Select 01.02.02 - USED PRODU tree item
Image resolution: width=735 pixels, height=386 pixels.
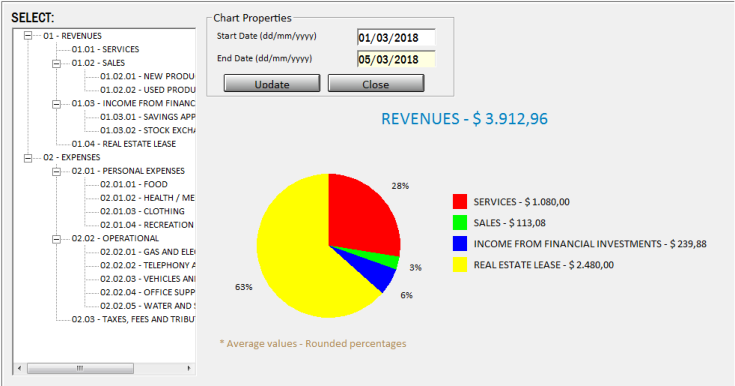click(x=147, y=90)
